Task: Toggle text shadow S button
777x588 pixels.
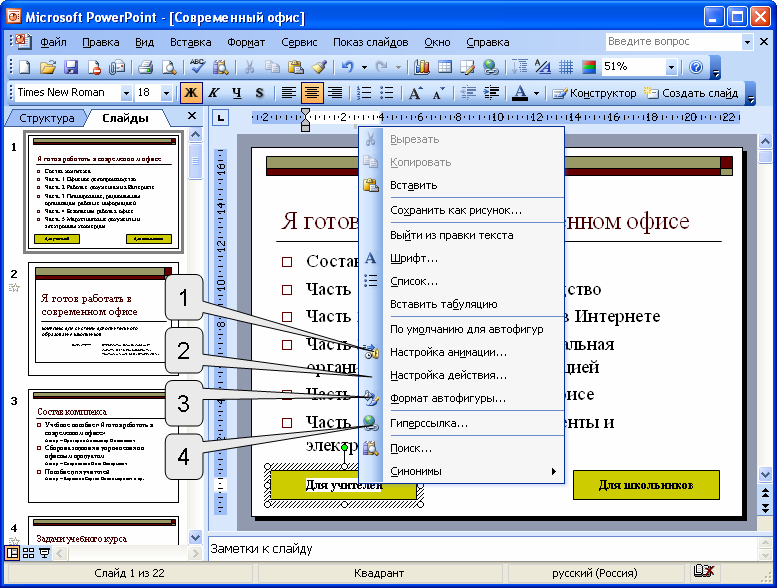Action: [x=260, y=93]
